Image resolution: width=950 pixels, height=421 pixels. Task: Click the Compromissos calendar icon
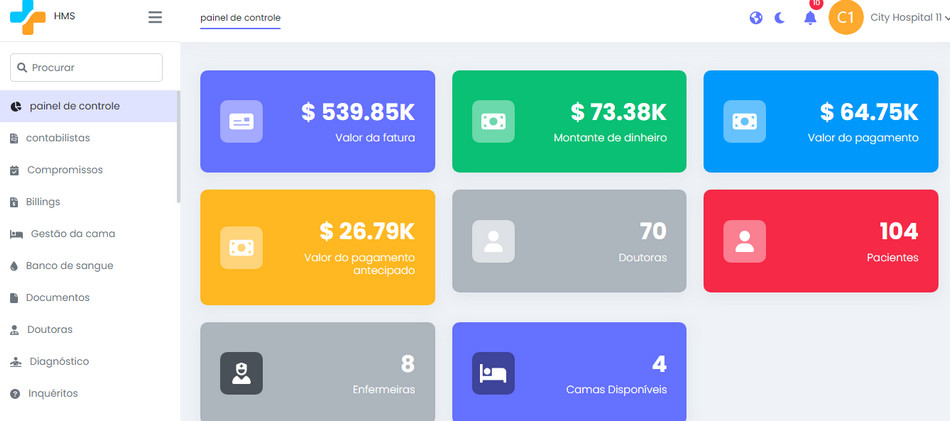[x=15, y=170]
